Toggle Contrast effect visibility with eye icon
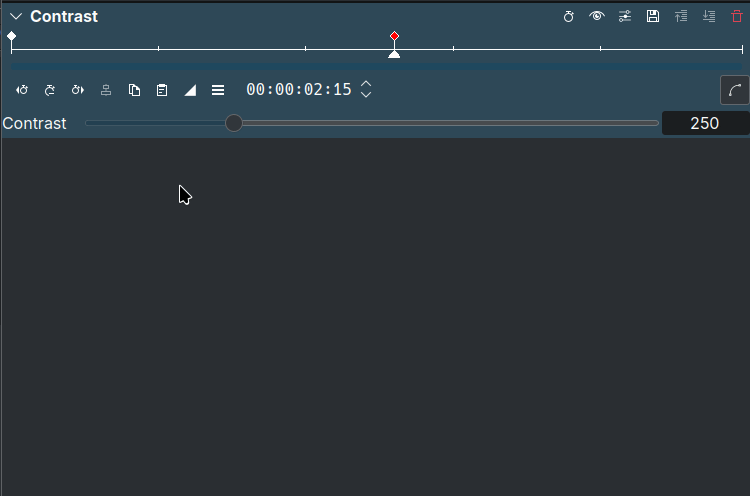Image resolution: width=750 pixels, height=496 pixels. pyautogui.click(x=597, y=17)
